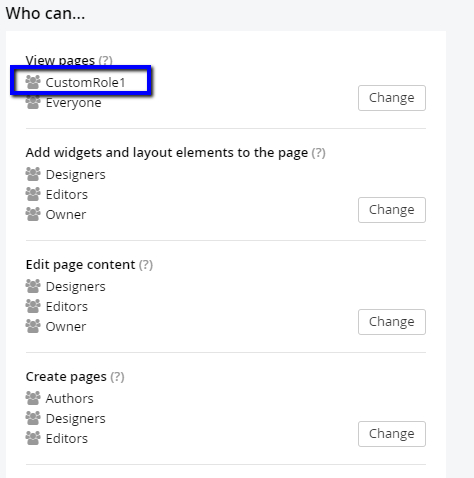Click Editors icon under Add widgets section
Viewport: 474px width, 478px height.
33,194
